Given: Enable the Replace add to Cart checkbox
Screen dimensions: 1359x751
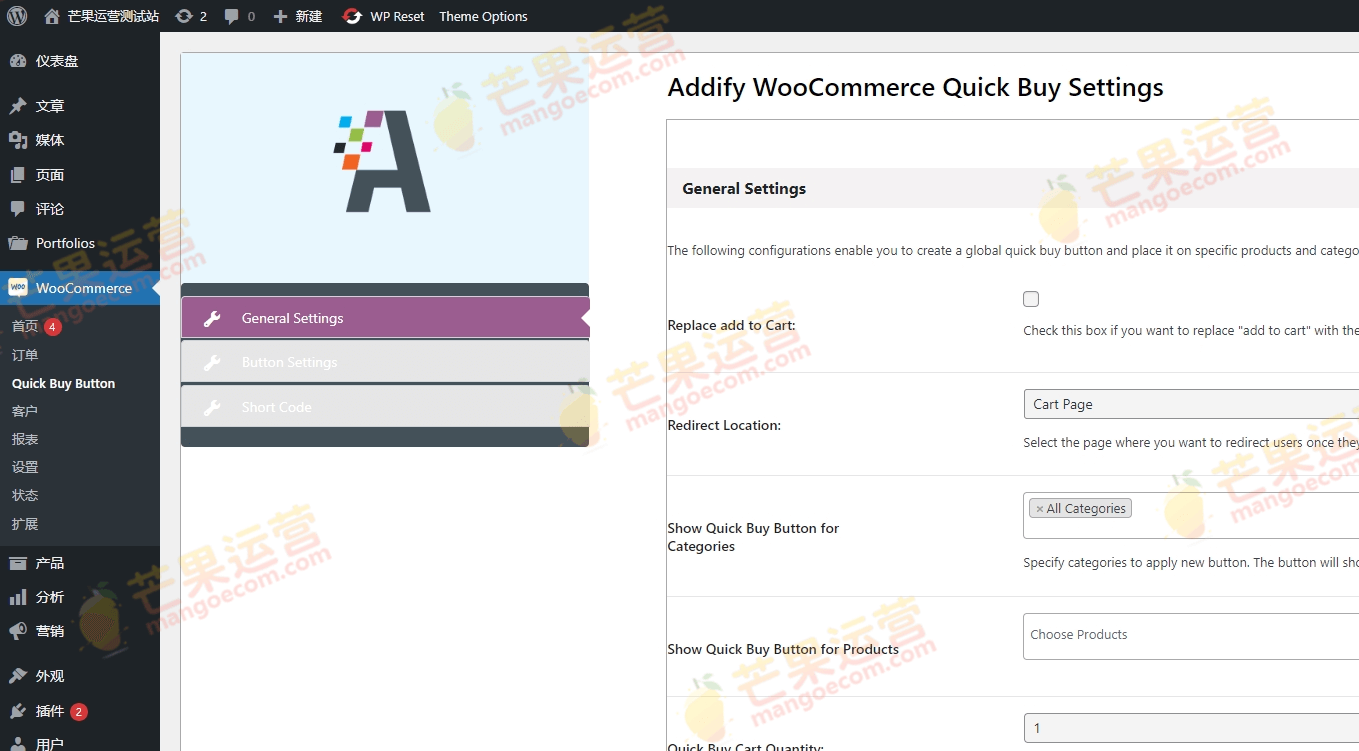Looking at the screenshot, I should coord(1031,298).
